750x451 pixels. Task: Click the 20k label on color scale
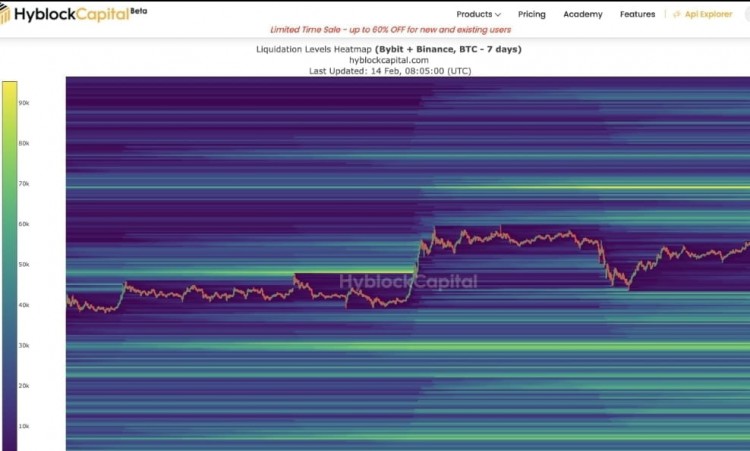point(24,385)
